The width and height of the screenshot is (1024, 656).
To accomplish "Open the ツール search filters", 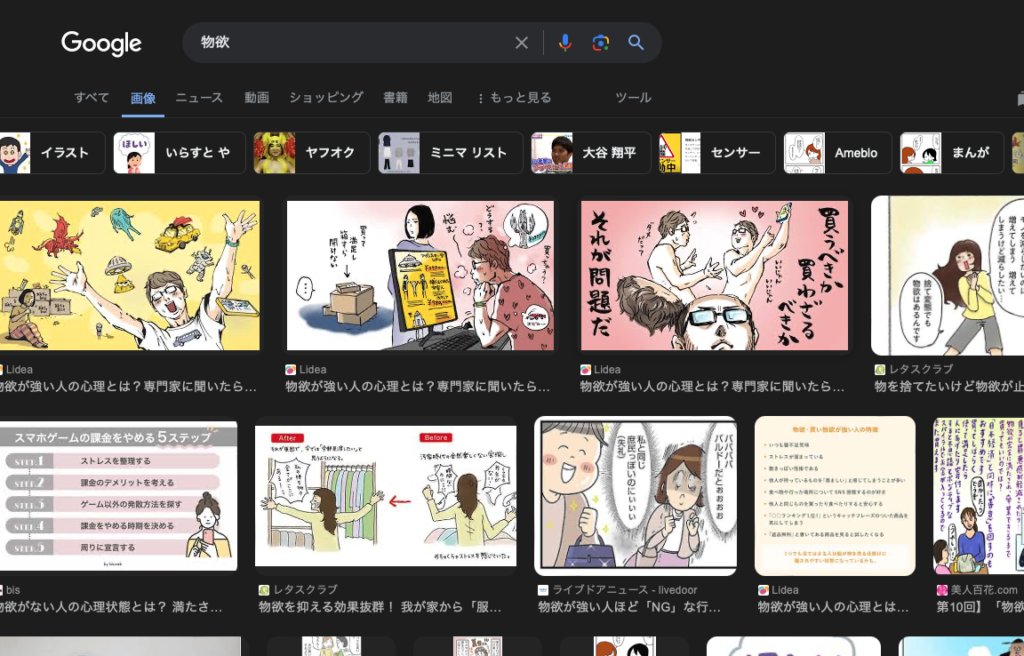I will 634,97.
